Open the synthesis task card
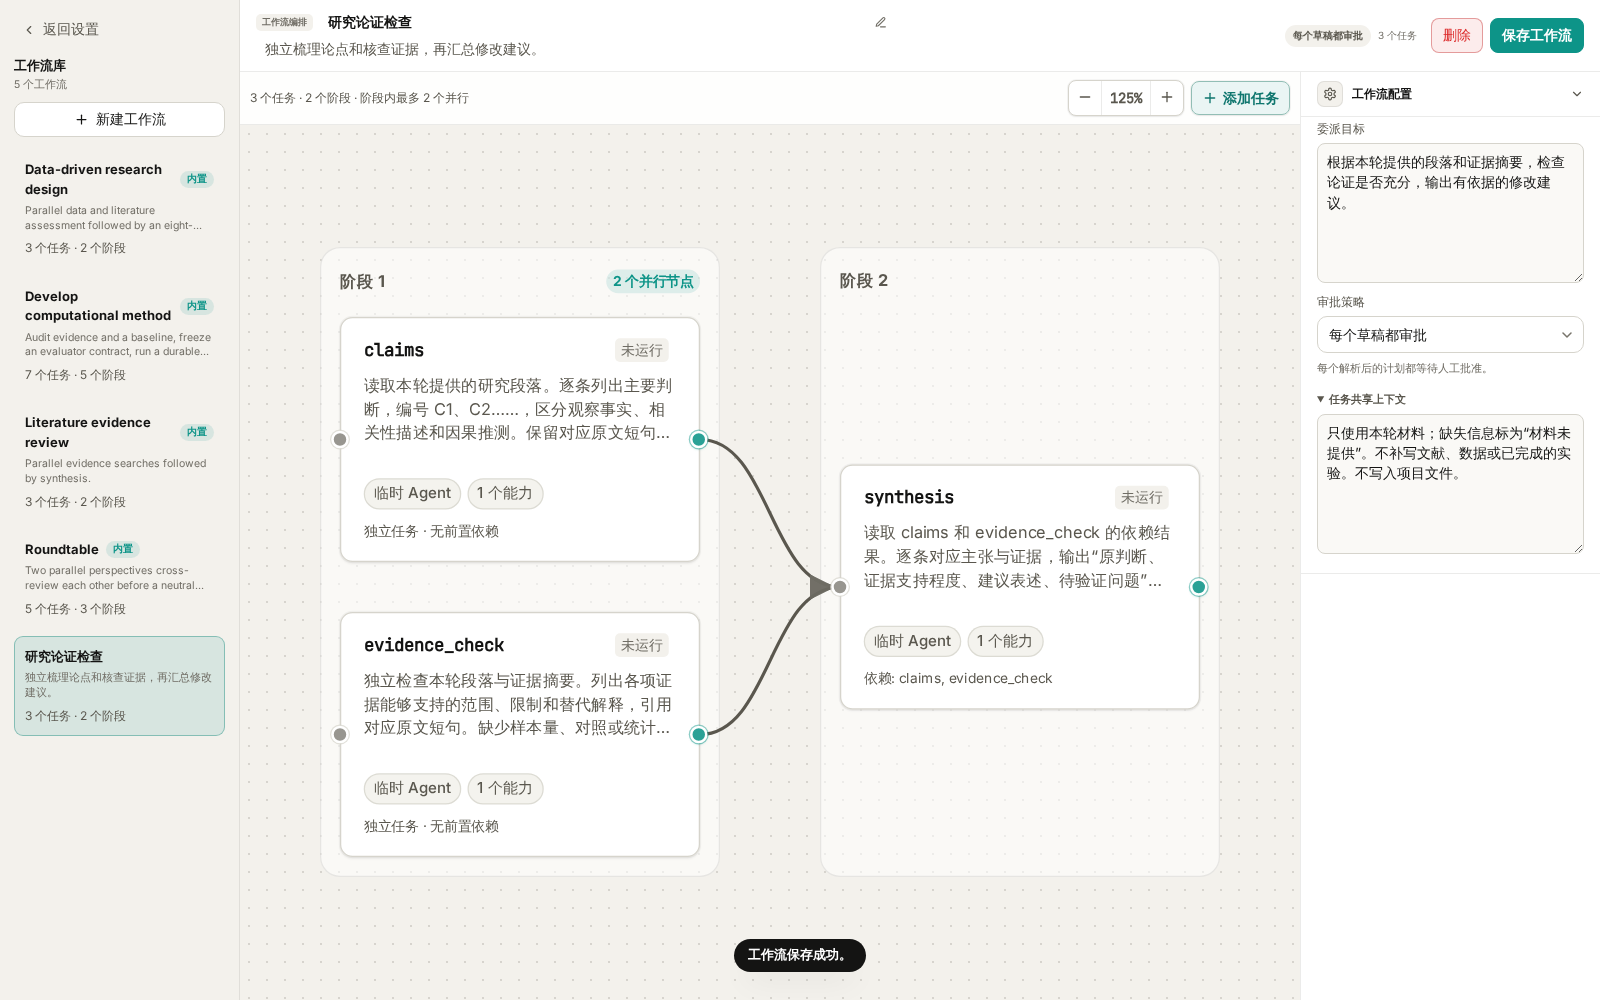This screenshot has width=1600, height=1000. pos(1019,587)
